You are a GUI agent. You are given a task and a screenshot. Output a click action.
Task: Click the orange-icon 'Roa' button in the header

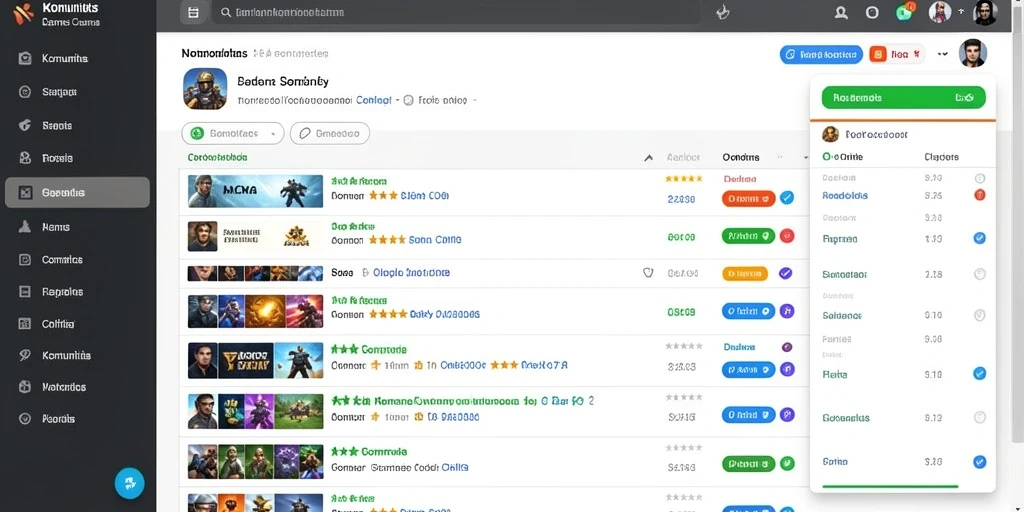[x=897, y=55]
